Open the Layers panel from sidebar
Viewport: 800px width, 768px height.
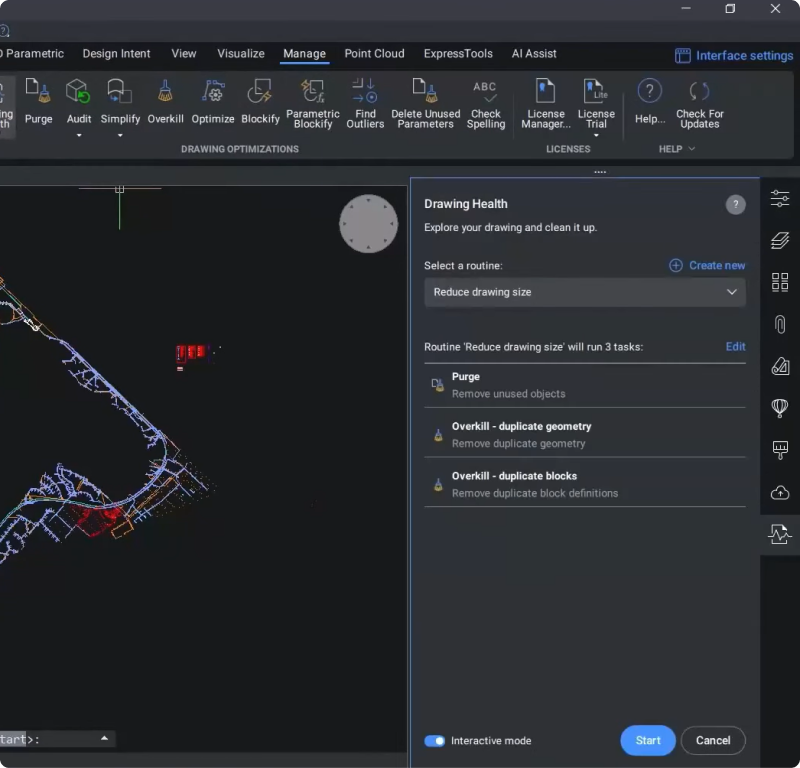(x=780, y=240)
